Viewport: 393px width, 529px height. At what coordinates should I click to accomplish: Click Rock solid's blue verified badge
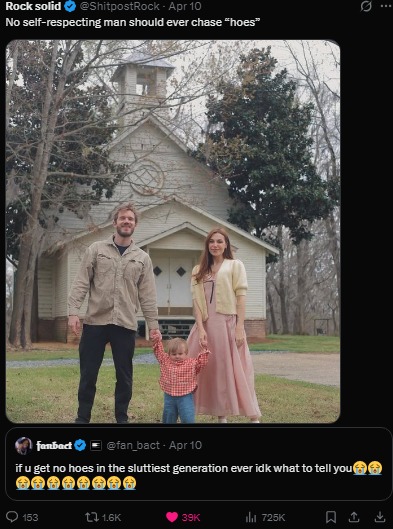[x=70, y=6]
